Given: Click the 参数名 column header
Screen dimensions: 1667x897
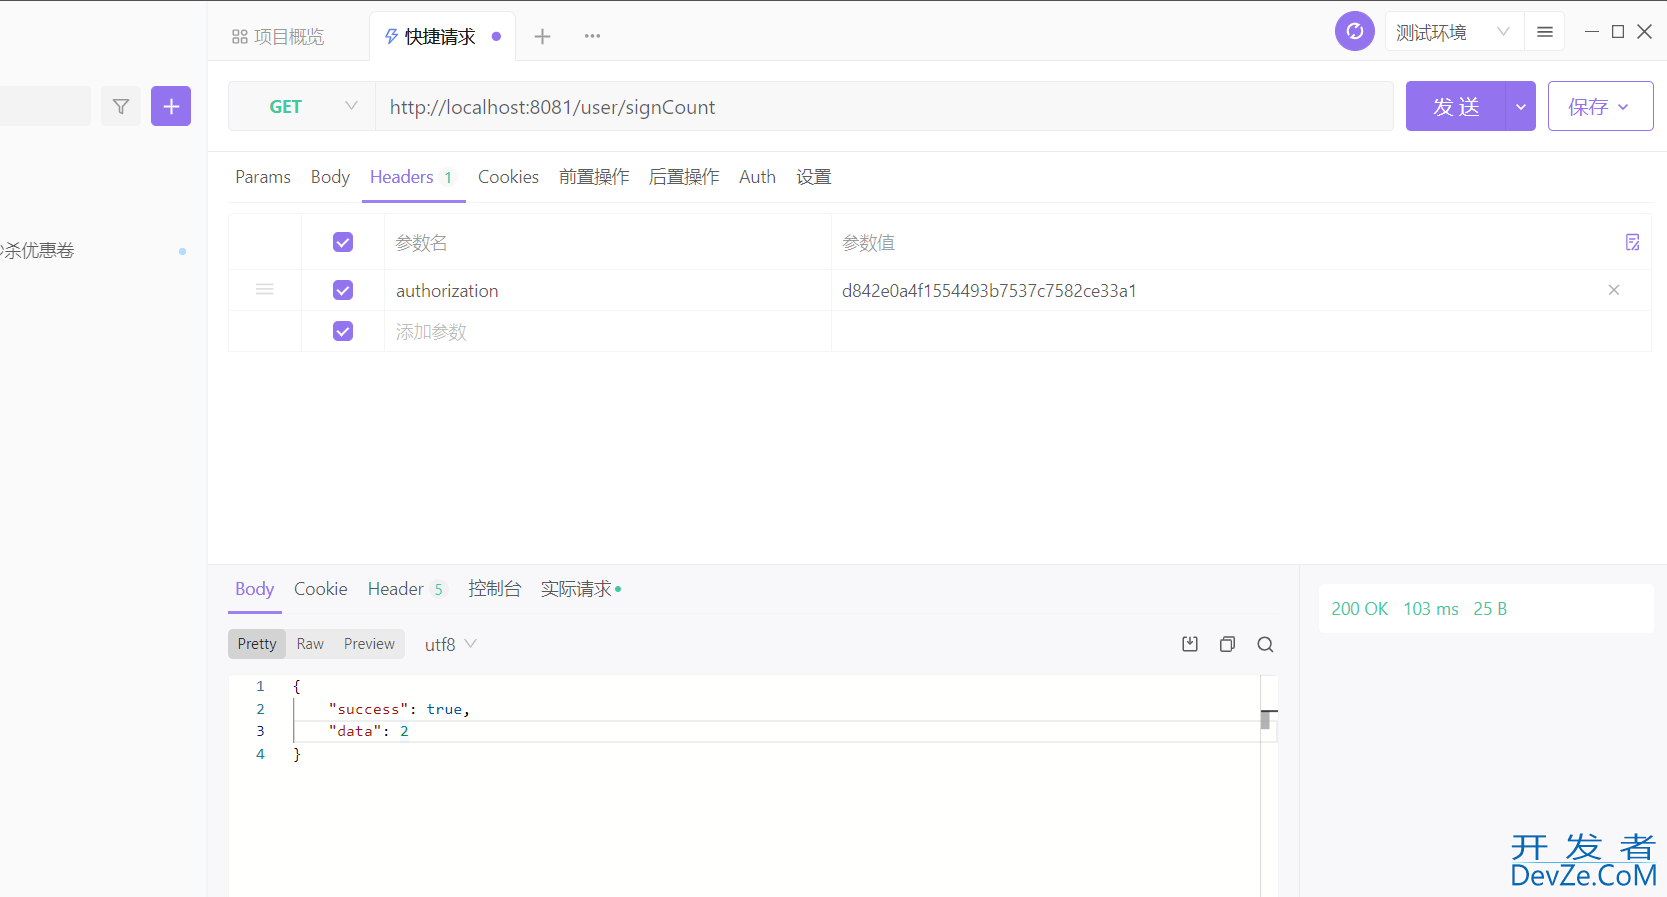Looking at the screenshot, I should pos(421,242).
